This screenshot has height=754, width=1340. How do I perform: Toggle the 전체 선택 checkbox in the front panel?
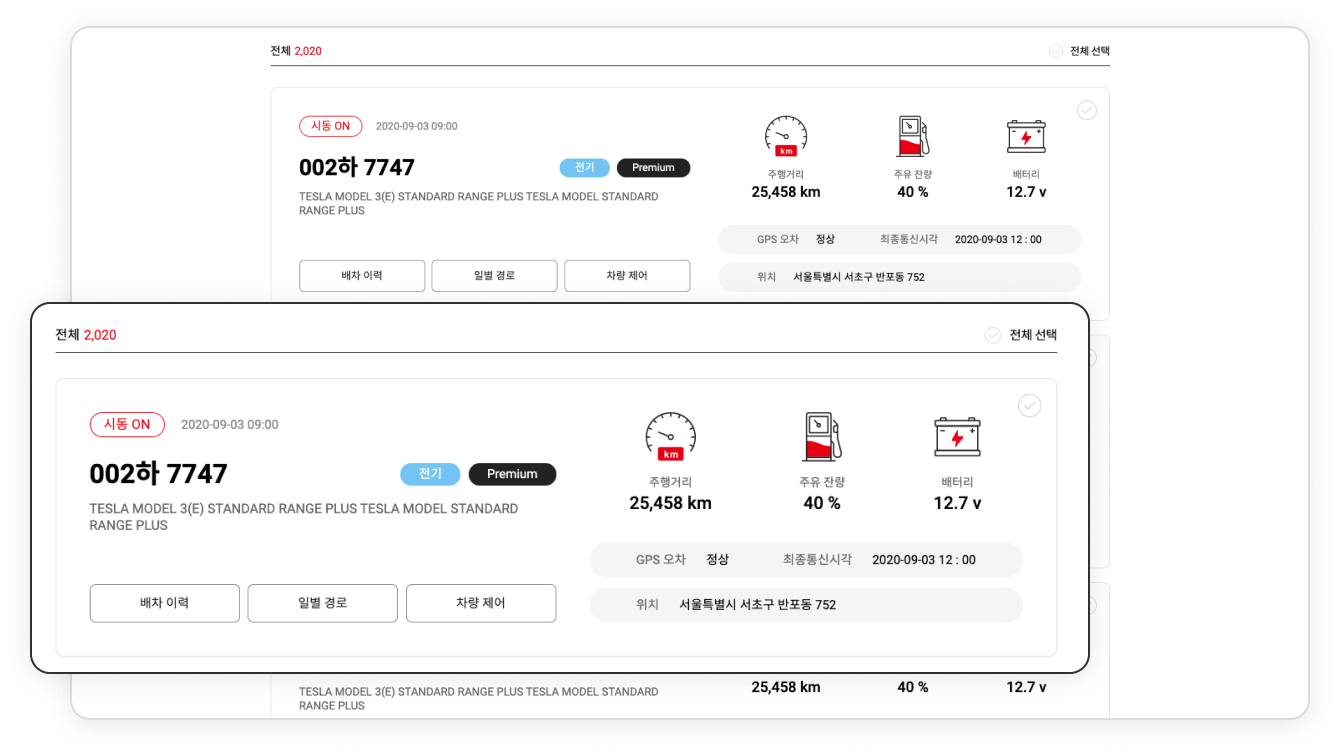(993, 335)
